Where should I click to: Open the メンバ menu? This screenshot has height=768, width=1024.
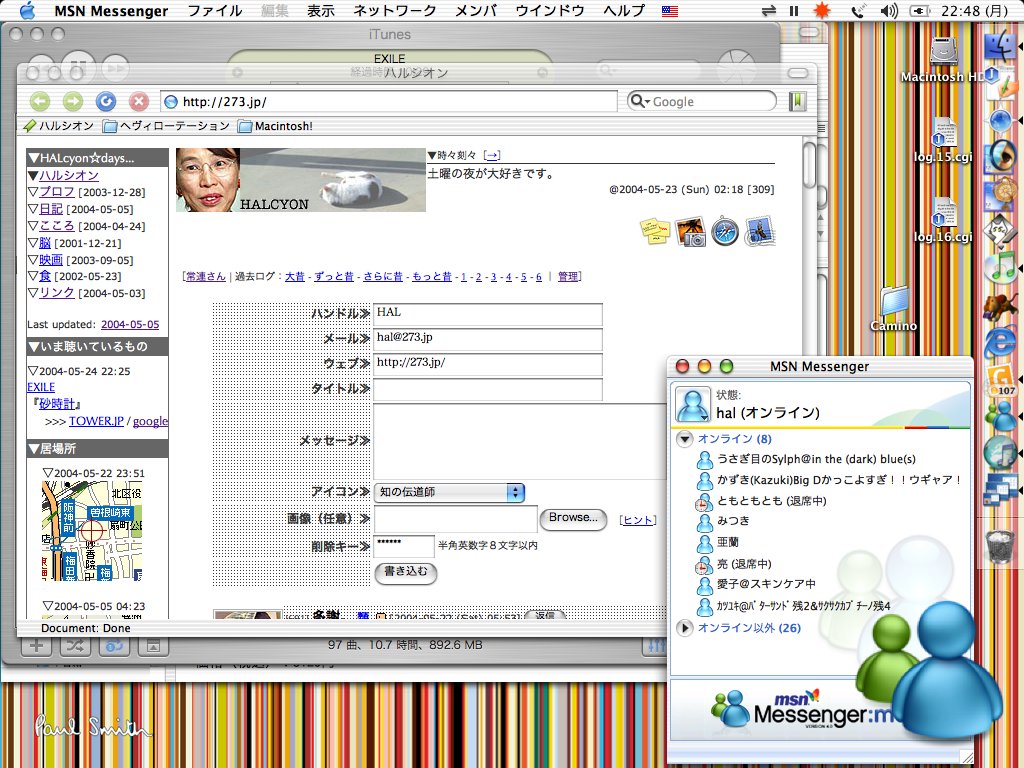(x=475, y=10)
